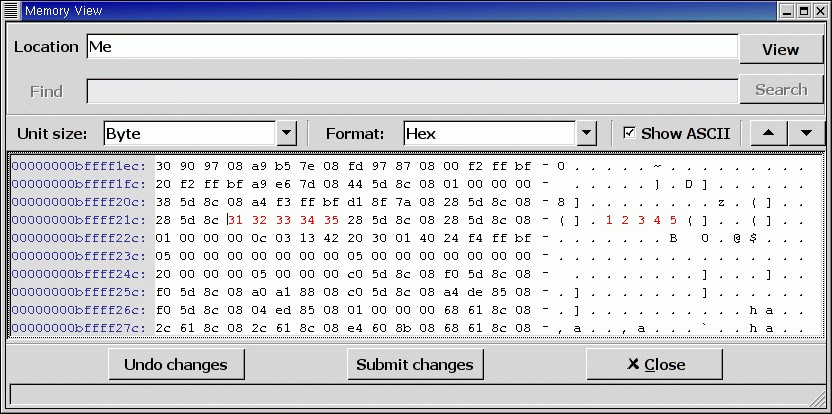Click the status bar resize grip
Screen dimensions: 832x414
coord(817,398)
